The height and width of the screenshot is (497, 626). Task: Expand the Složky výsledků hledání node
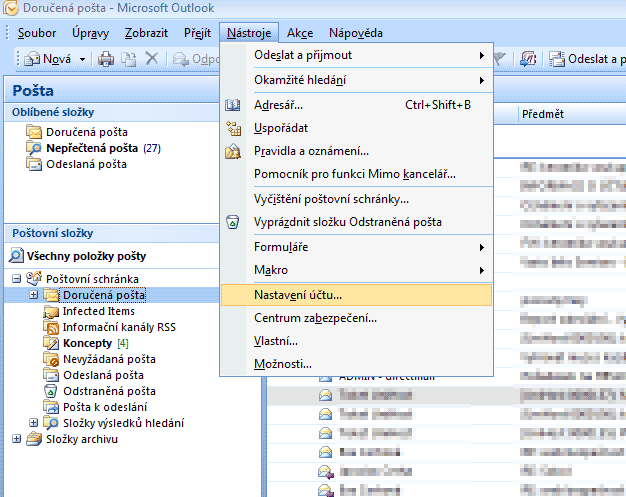tap(34, 422)
